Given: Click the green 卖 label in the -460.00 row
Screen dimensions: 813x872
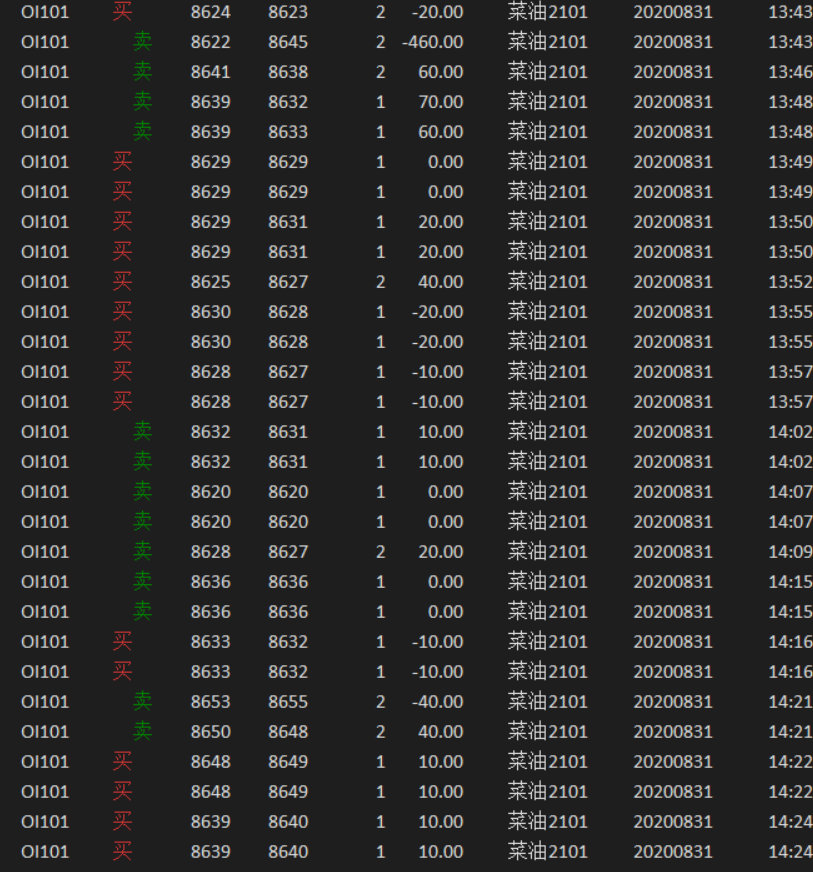Looking at the screenshot, I should [143, 42].
